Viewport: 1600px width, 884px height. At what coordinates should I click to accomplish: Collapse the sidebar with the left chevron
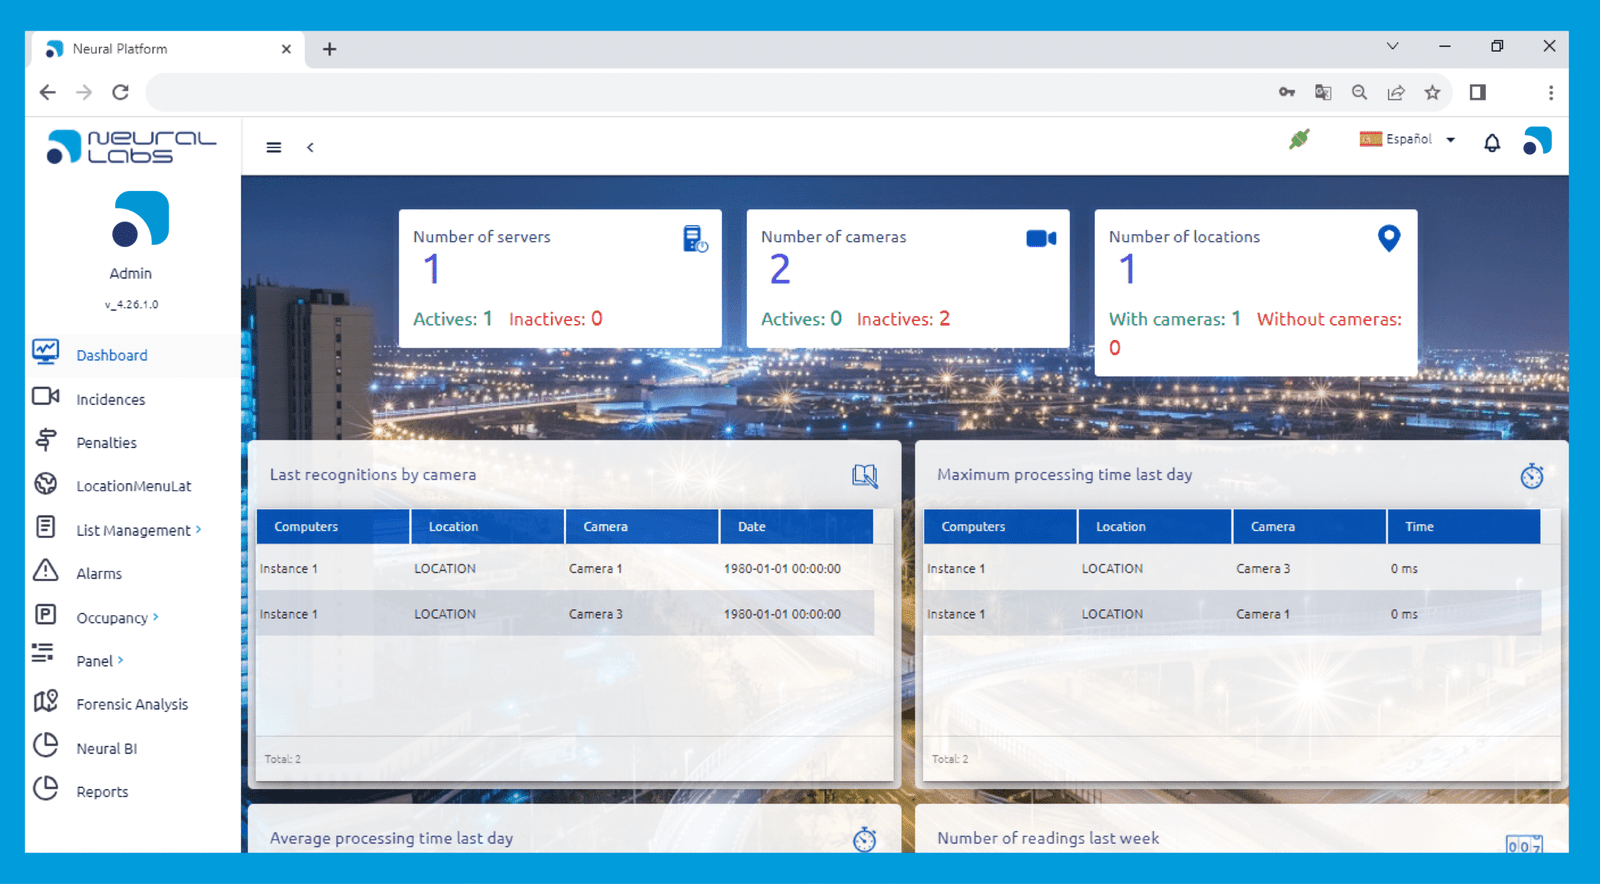pos(310,147)
